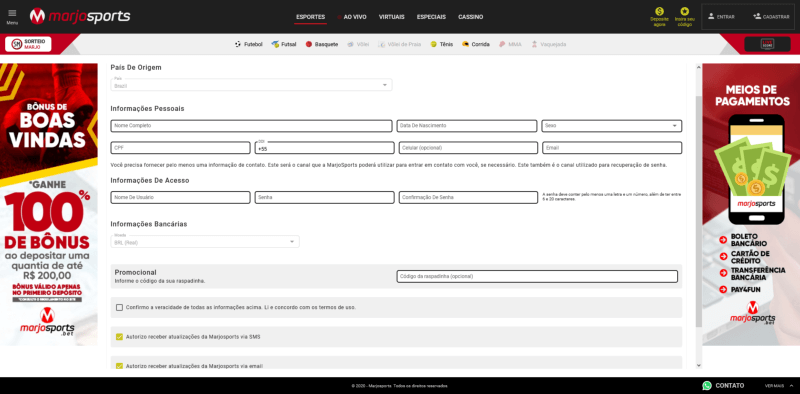The image size is (800, 394).
Task: Focus the Data De Nascimento field
Action: (467, 126)
